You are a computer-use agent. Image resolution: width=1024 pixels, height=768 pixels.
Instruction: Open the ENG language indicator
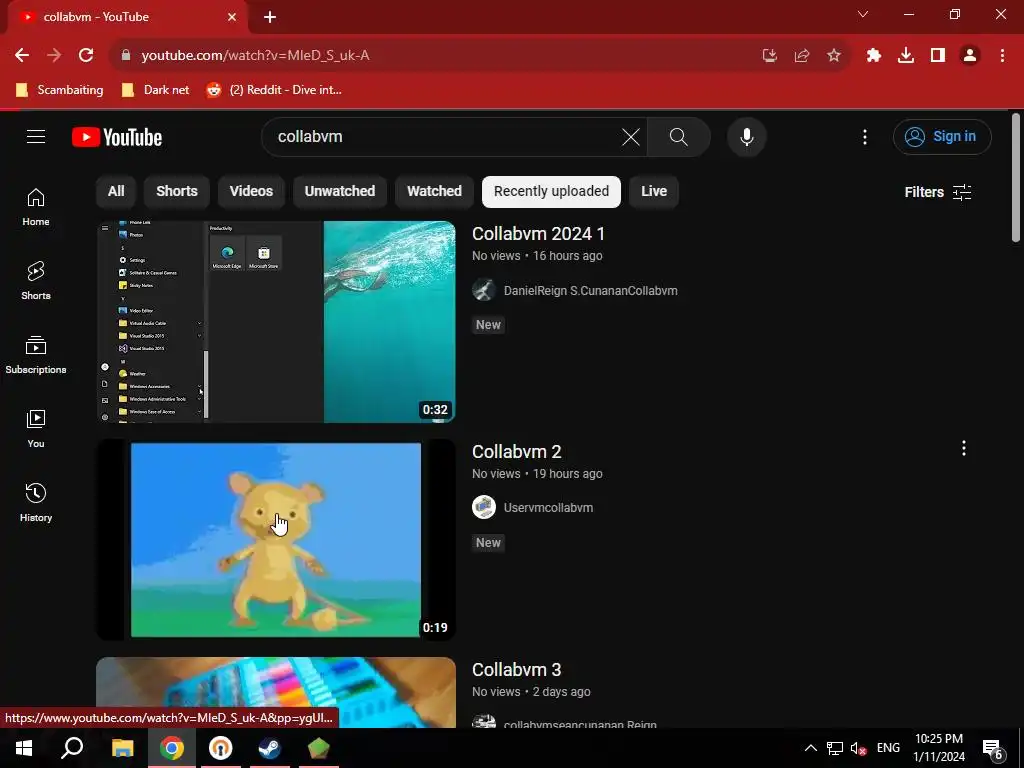click(x=888, y=748)
